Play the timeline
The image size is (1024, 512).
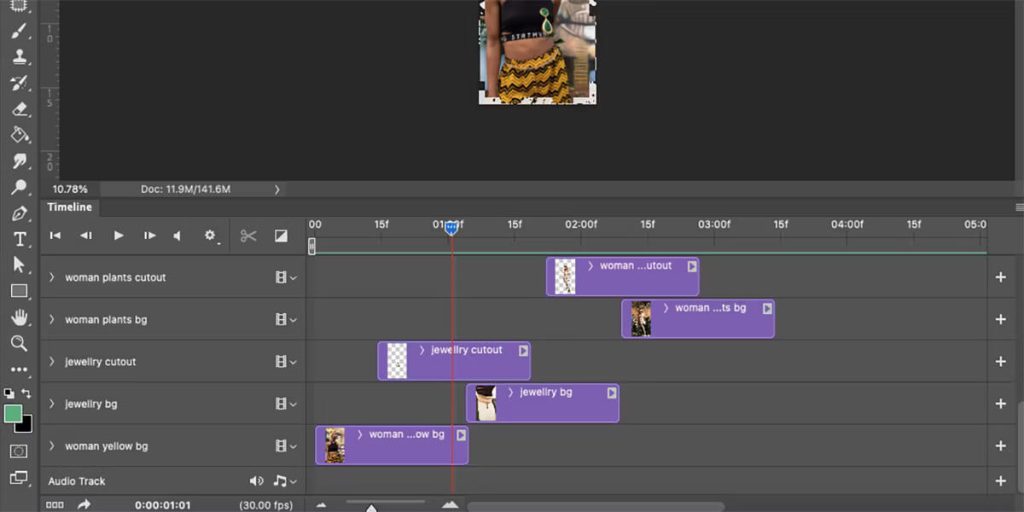118,236
